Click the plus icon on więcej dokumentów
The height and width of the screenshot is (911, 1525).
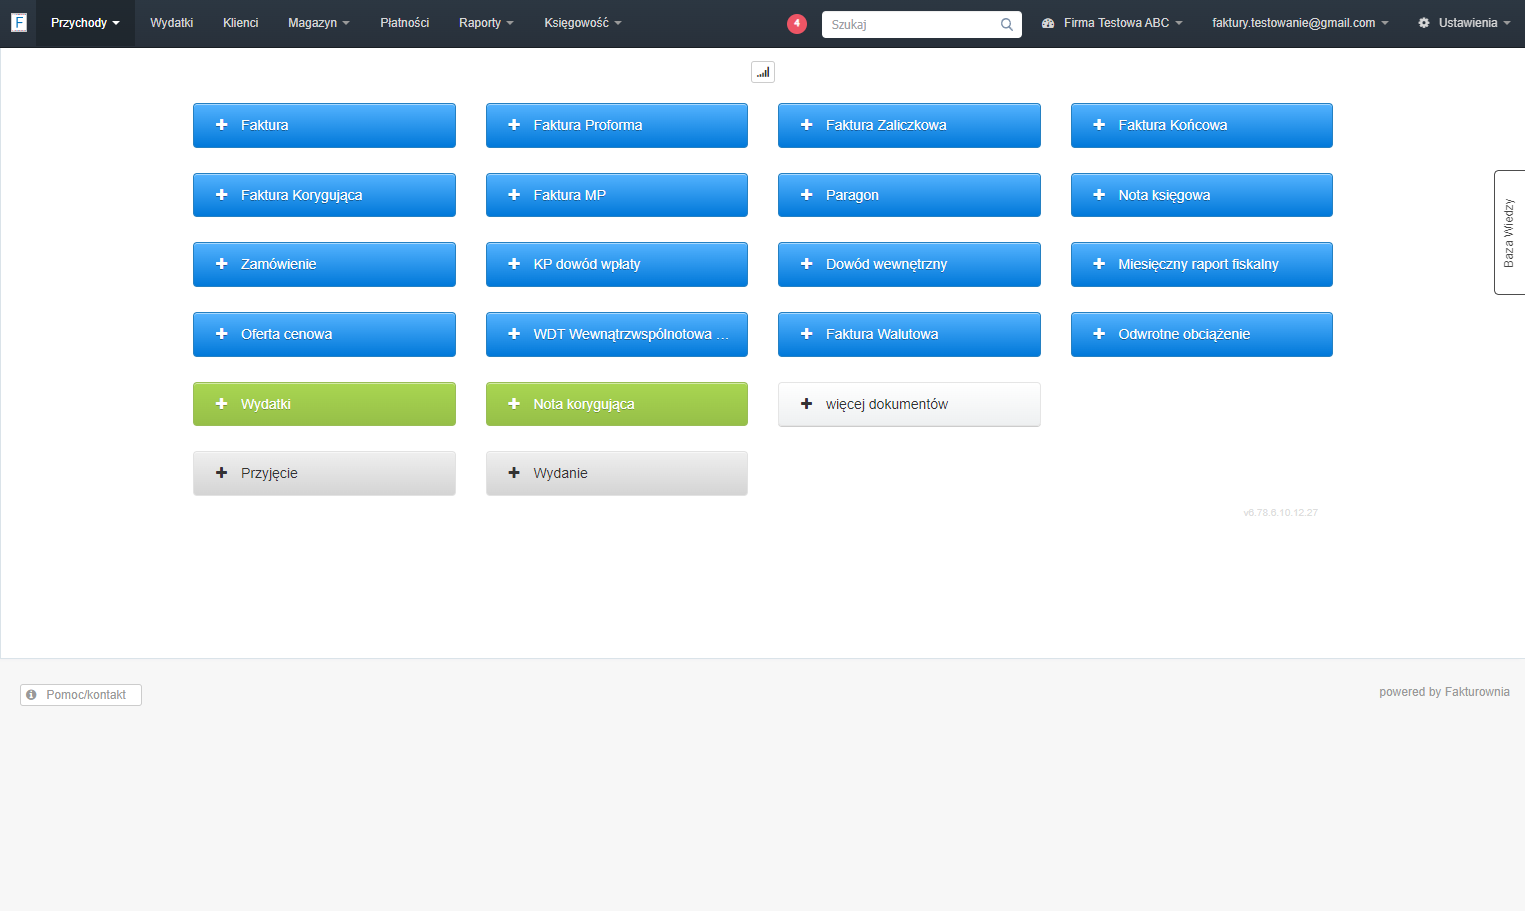(807, 404)
